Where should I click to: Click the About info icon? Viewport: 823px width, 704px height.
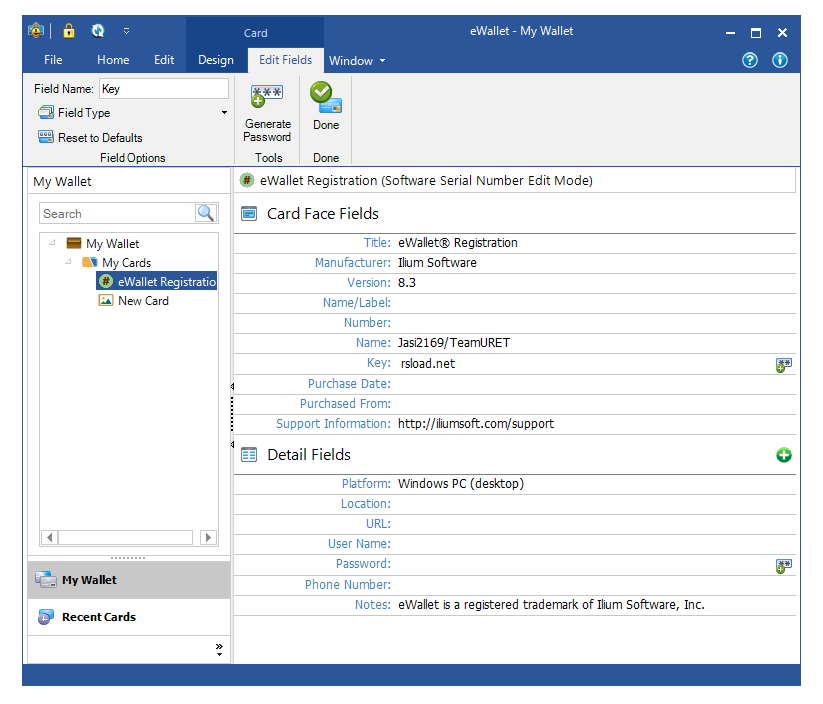779,60
